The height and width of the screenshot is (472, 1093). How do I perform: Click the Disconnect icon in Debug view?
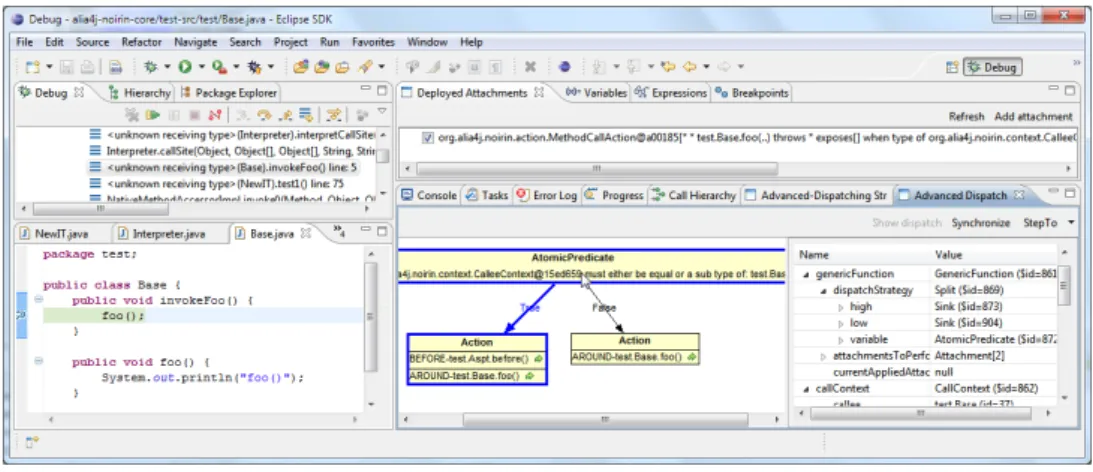click(215, 115)
